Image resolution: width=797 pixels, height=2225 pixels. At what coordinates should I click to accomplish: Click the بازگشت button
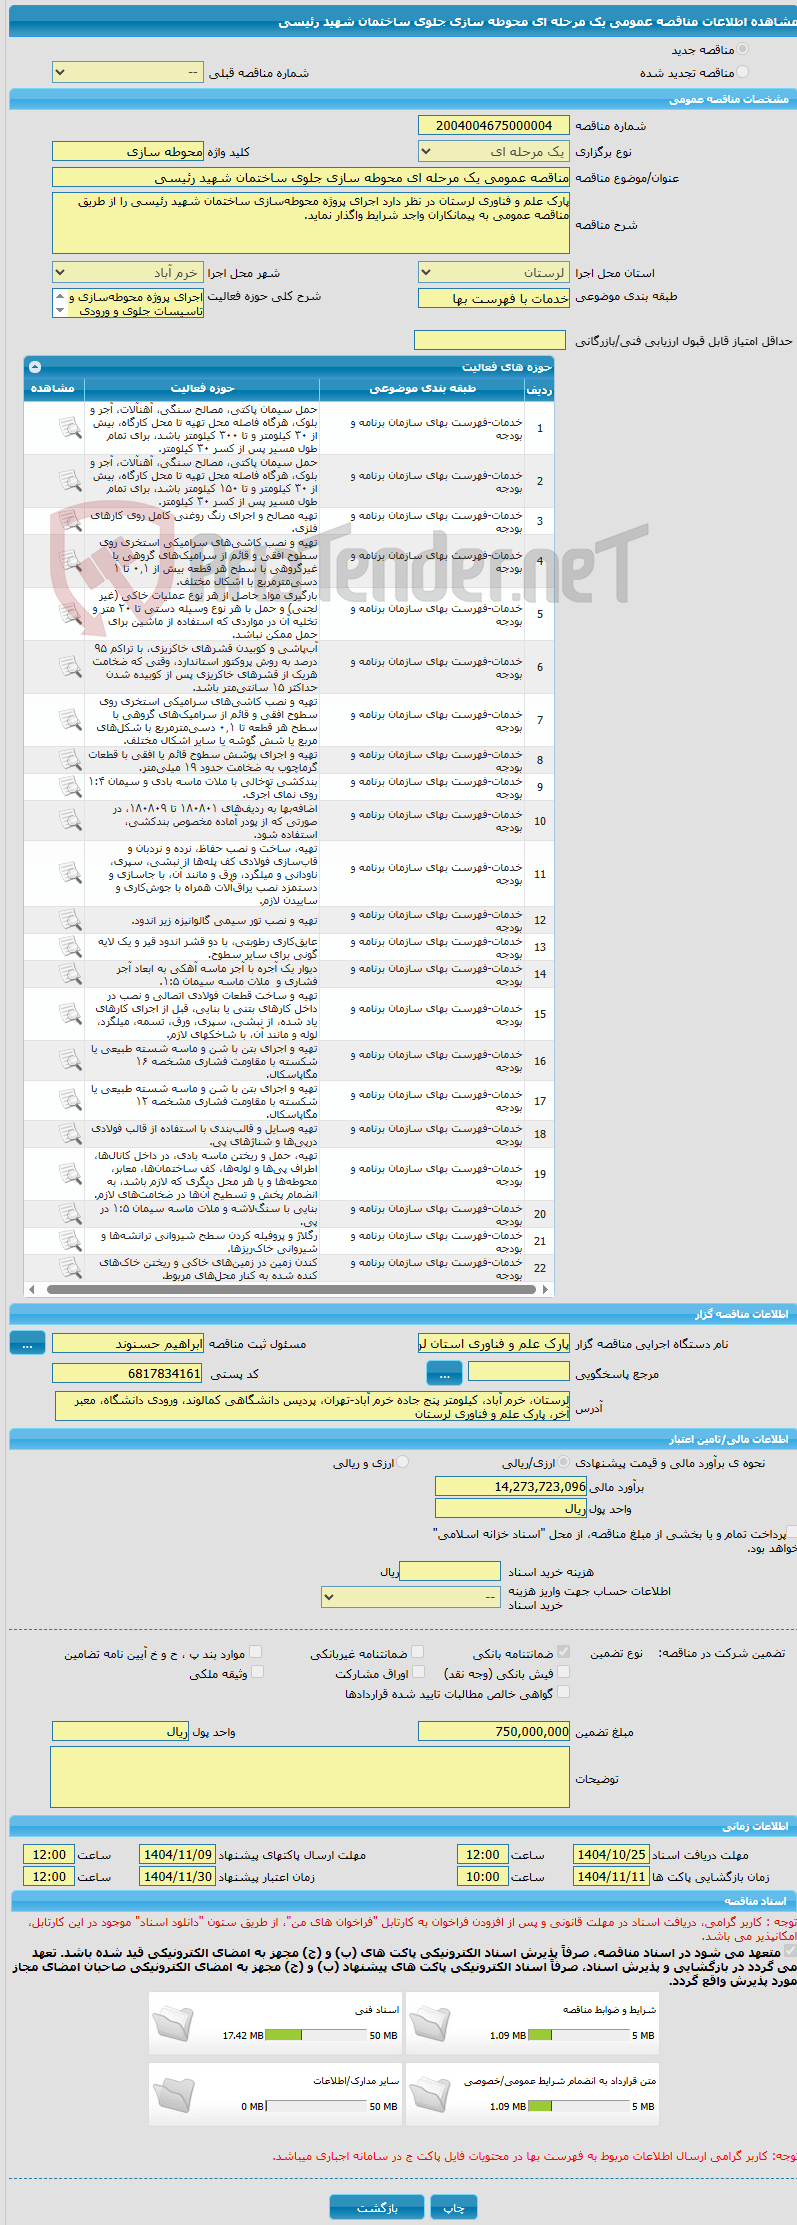(x=377, y=2207)
